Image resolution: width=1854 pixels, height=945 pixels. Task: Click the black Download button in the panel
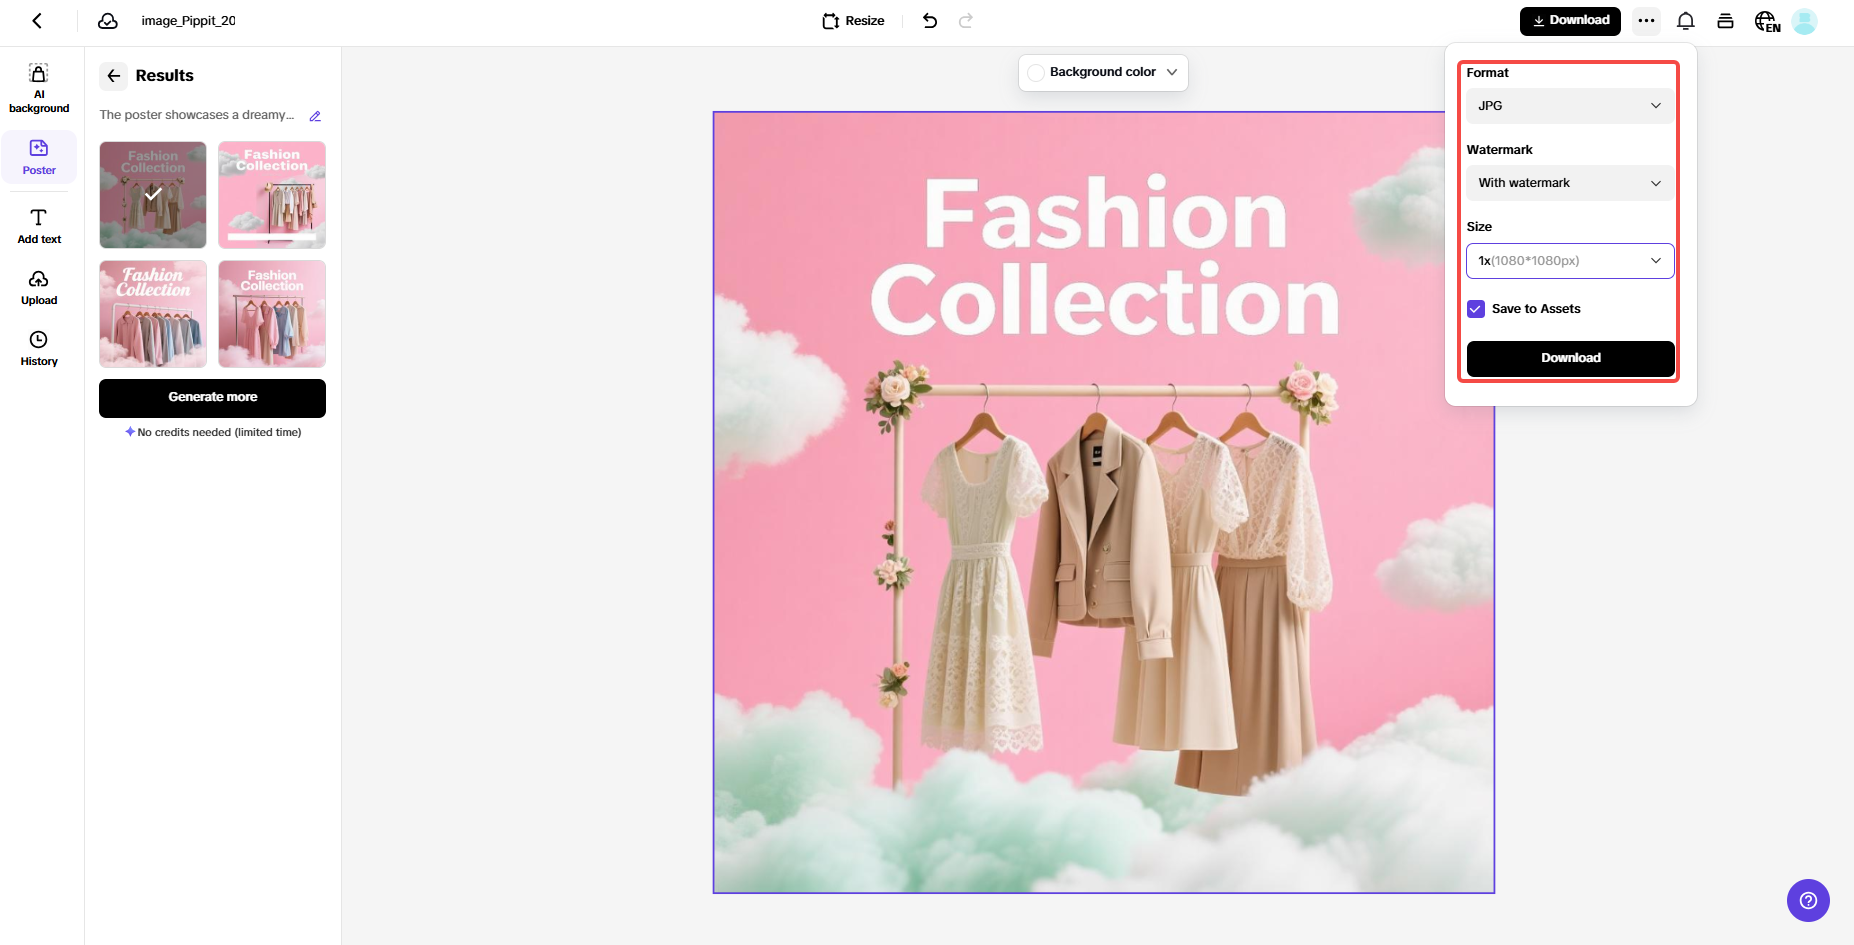[x=1570, y=358]
